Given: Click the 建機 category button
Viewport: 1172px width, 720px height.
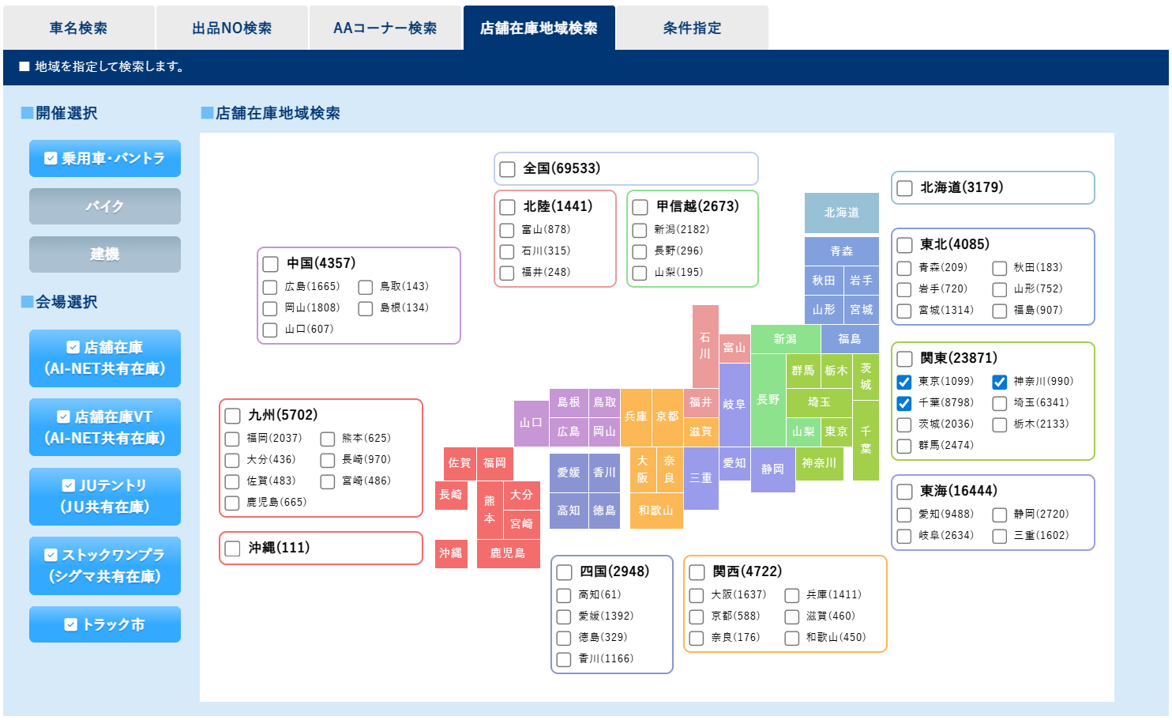Looking at the screenshot, I should pos(104,254).
